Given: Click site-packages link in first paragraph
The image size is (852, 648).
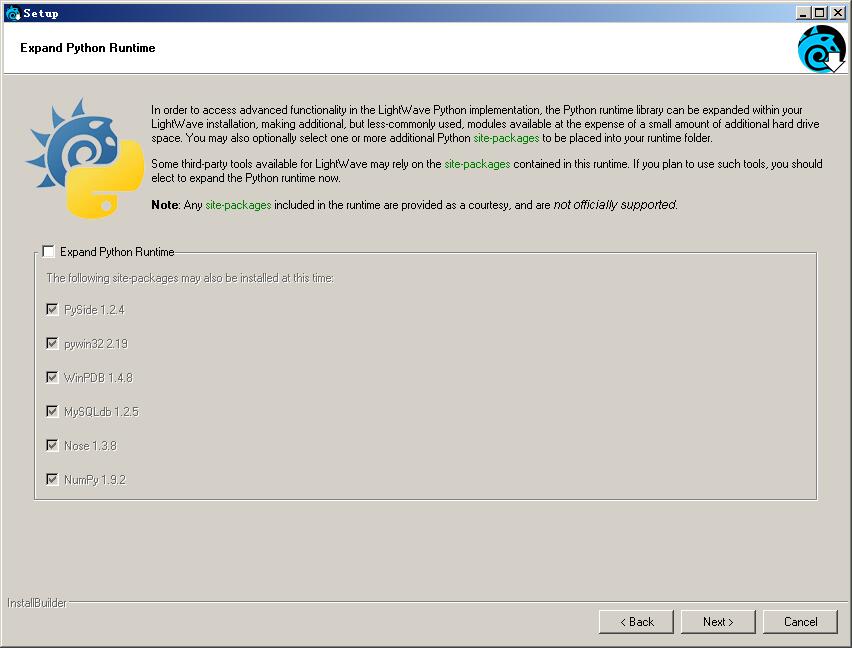Looking at the screenshot, I should pos(506,138).
